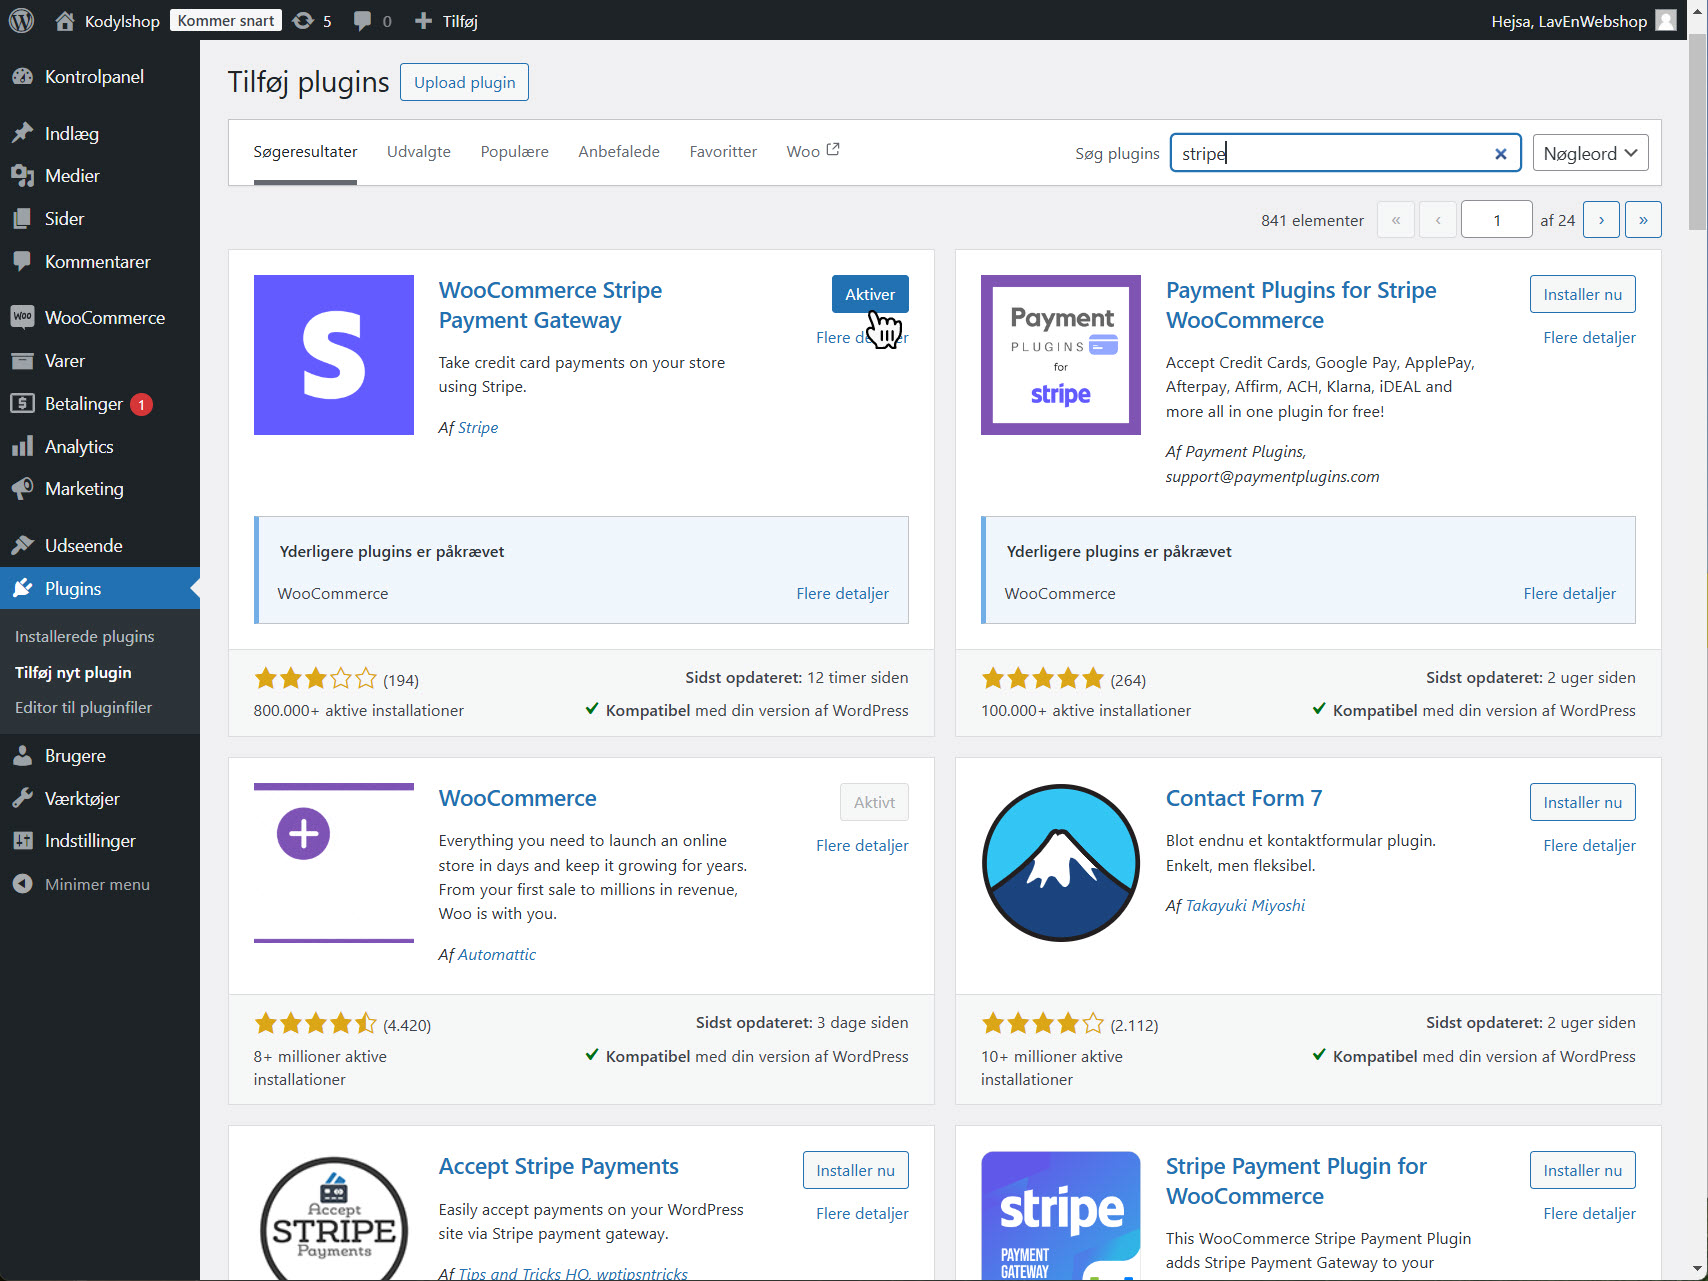Switch to the Populære tab

514,151
